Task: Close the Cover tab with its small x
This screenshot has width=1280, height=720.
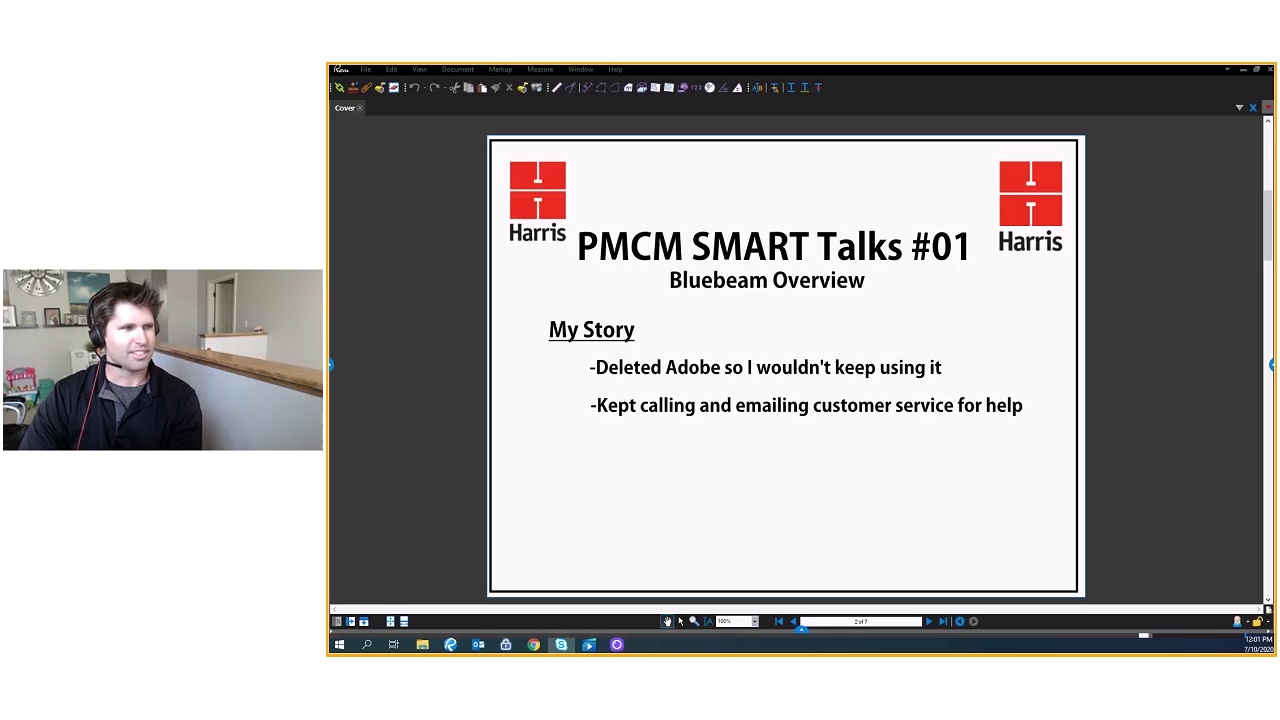Action: click(x=361, y=108)
